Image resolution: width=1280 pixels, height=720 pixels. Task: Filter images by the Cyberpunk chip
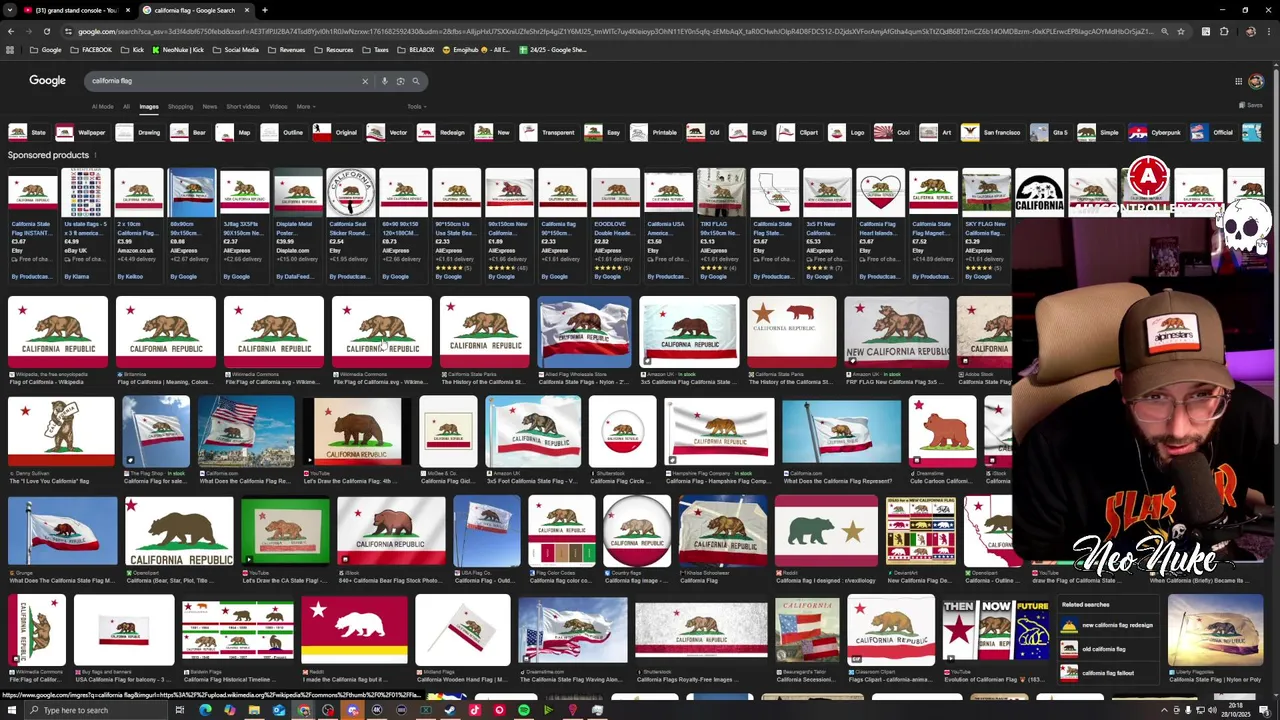tap(1155, 132)
